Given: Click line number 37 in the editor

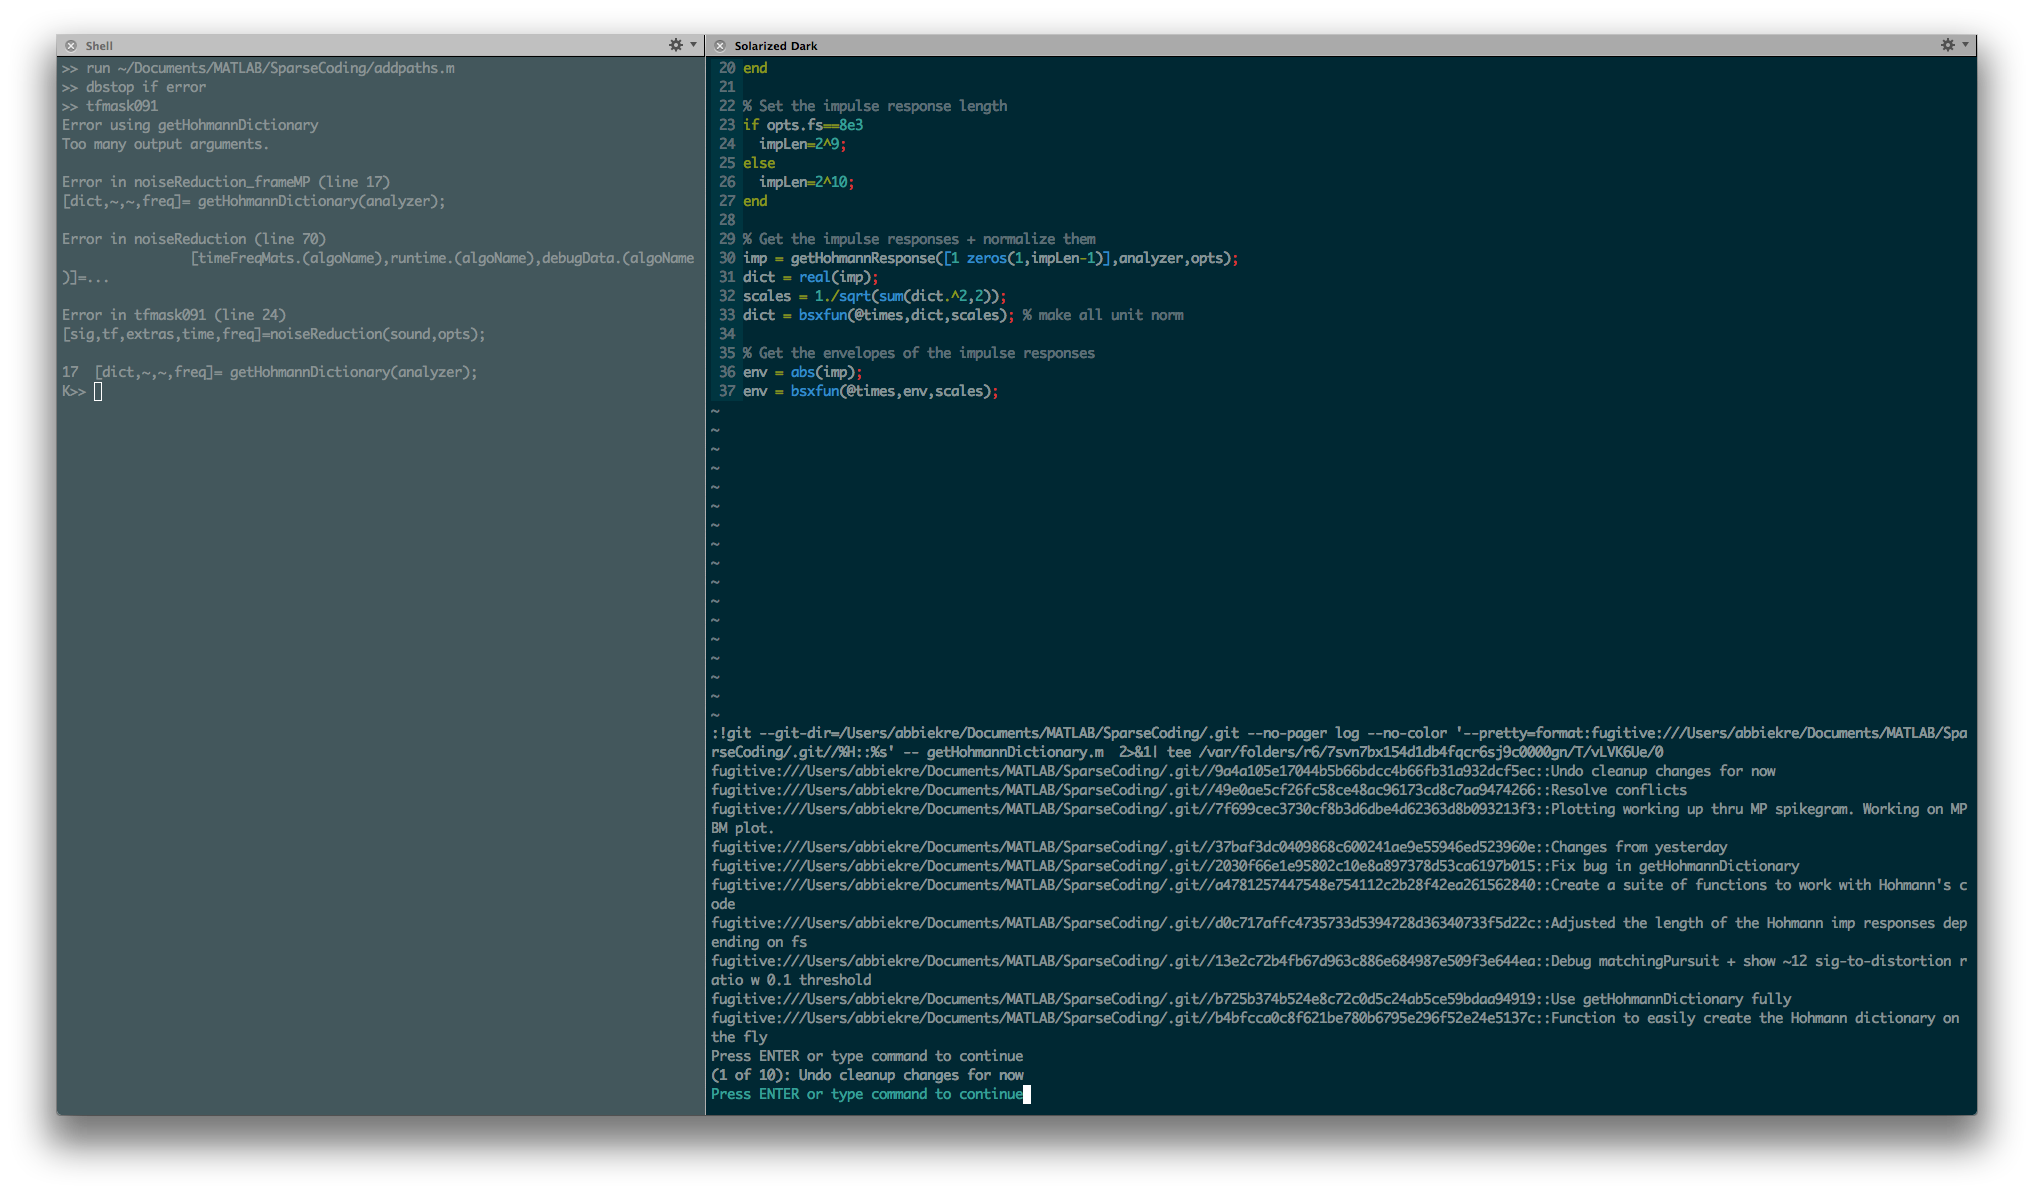Looking at the screenshot, I should (x=727, y=391).
